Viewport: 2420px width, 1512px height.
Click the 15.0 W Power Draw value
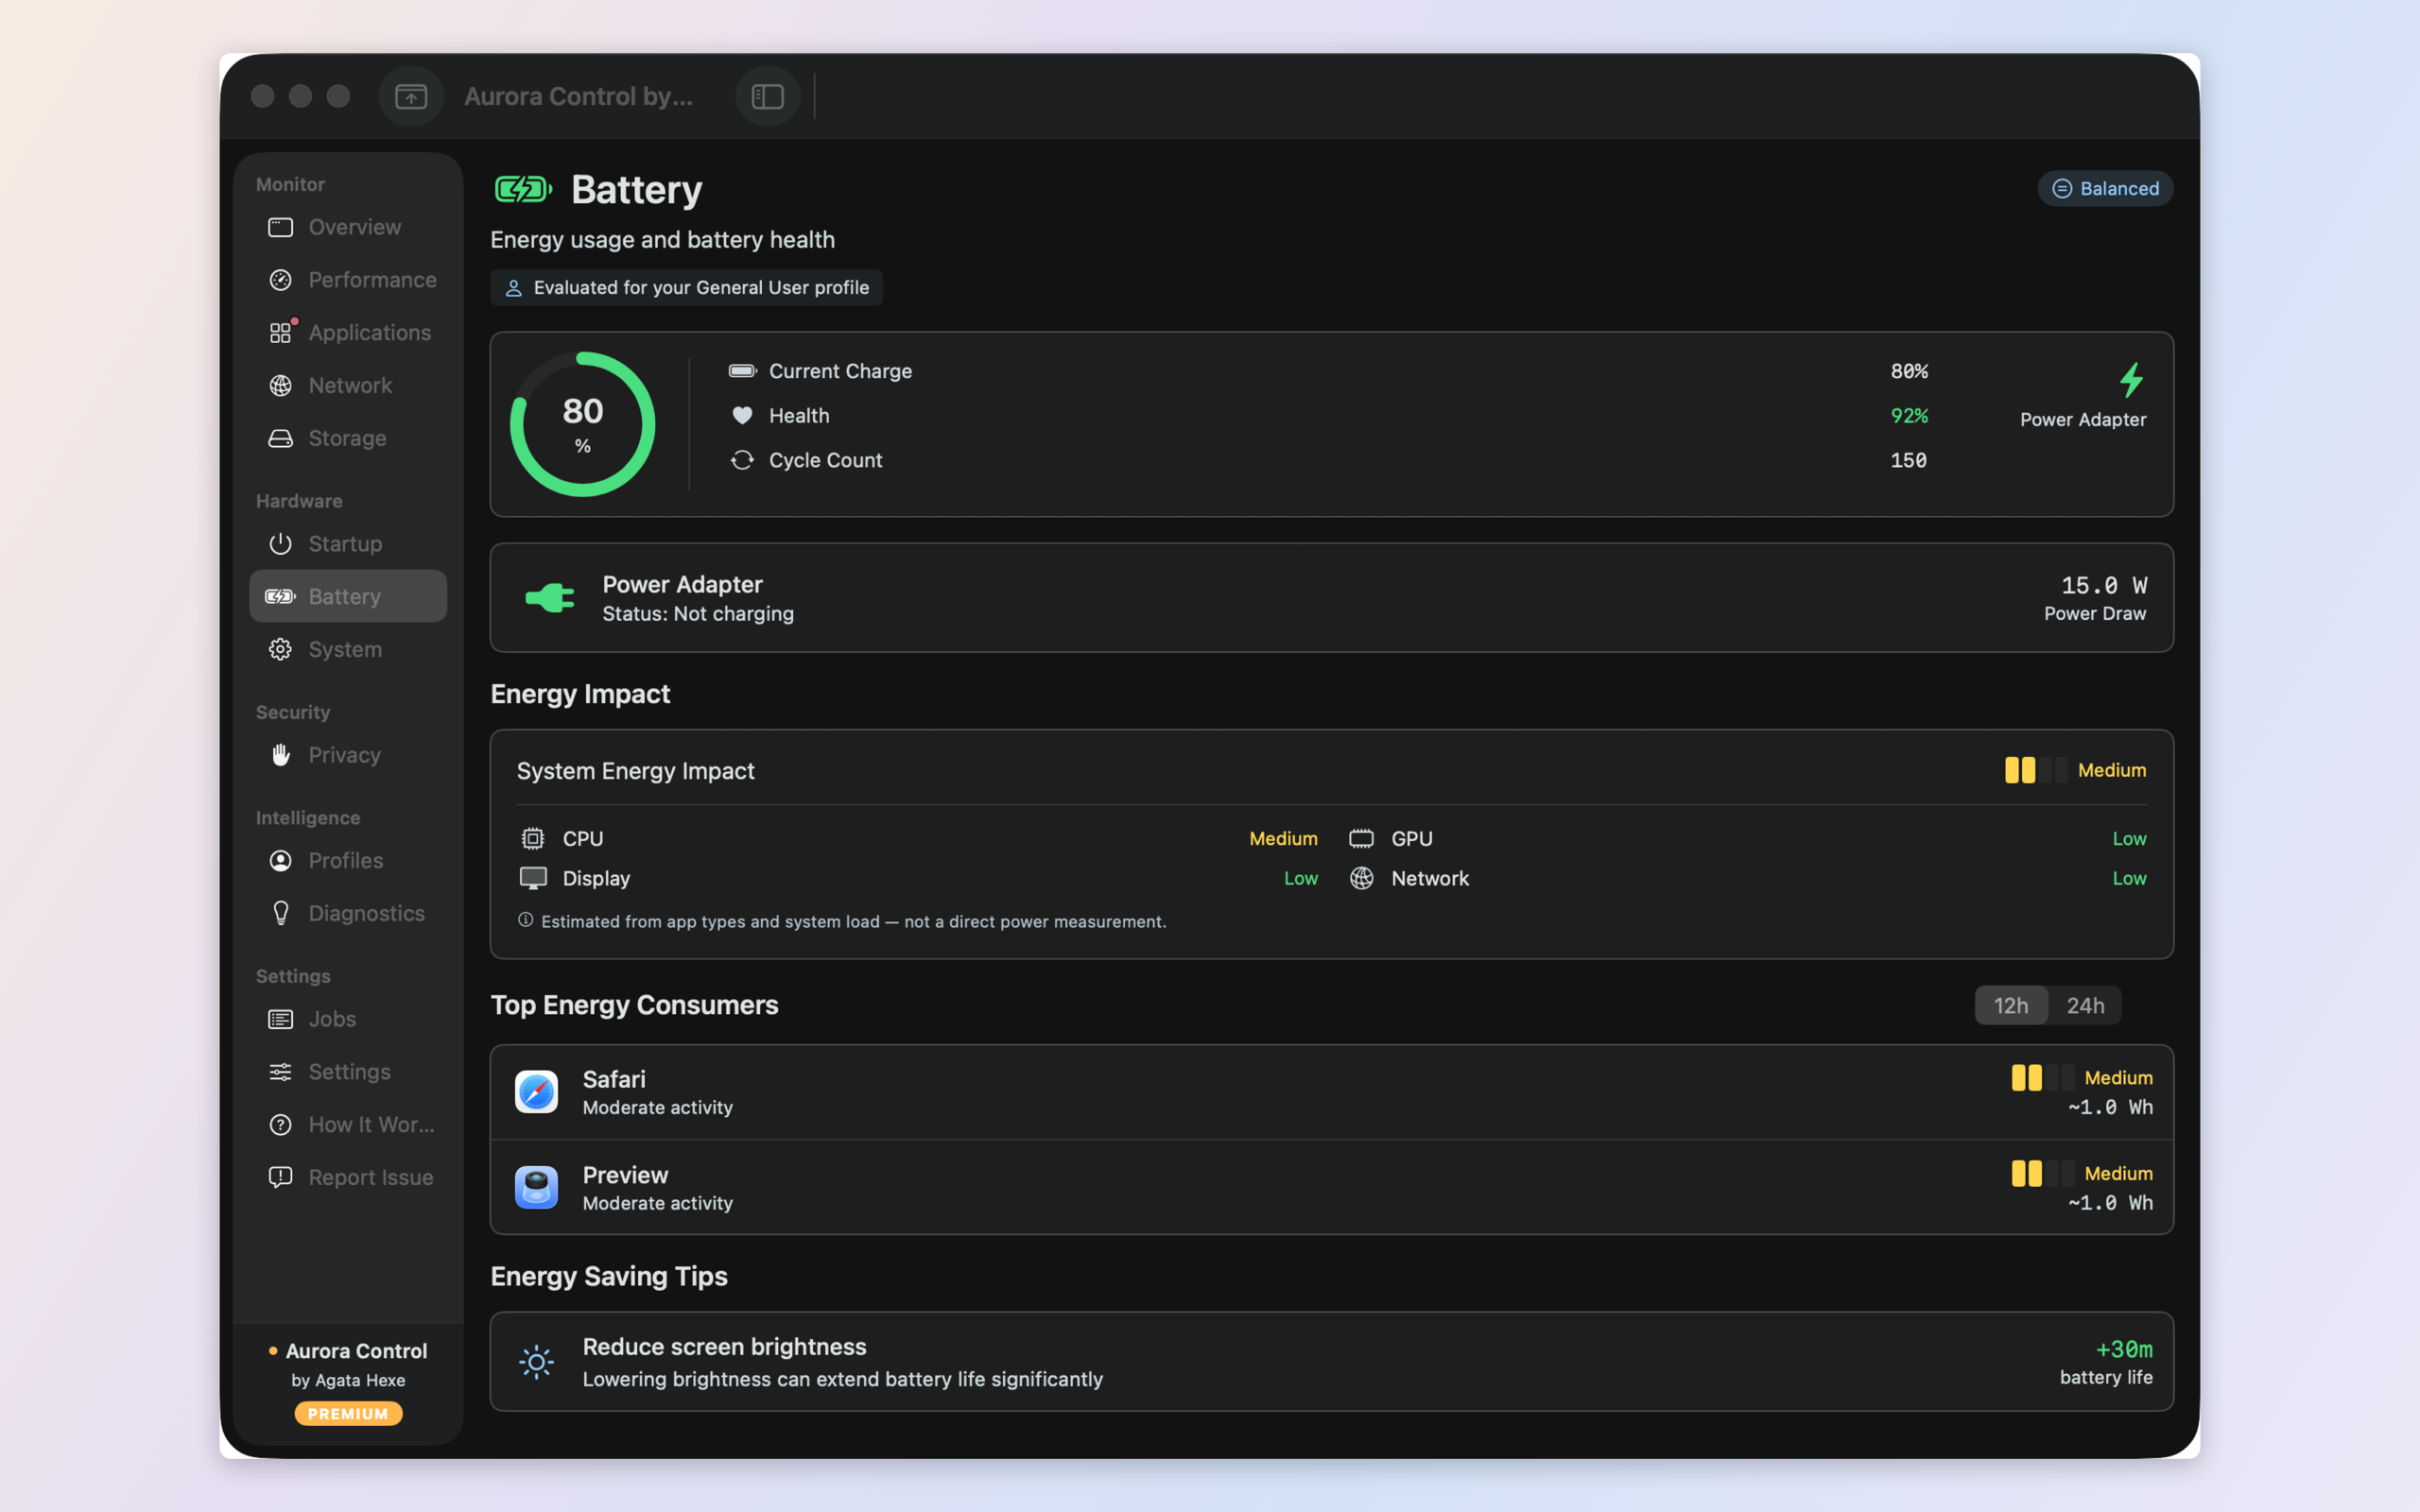pos(2103,586)
